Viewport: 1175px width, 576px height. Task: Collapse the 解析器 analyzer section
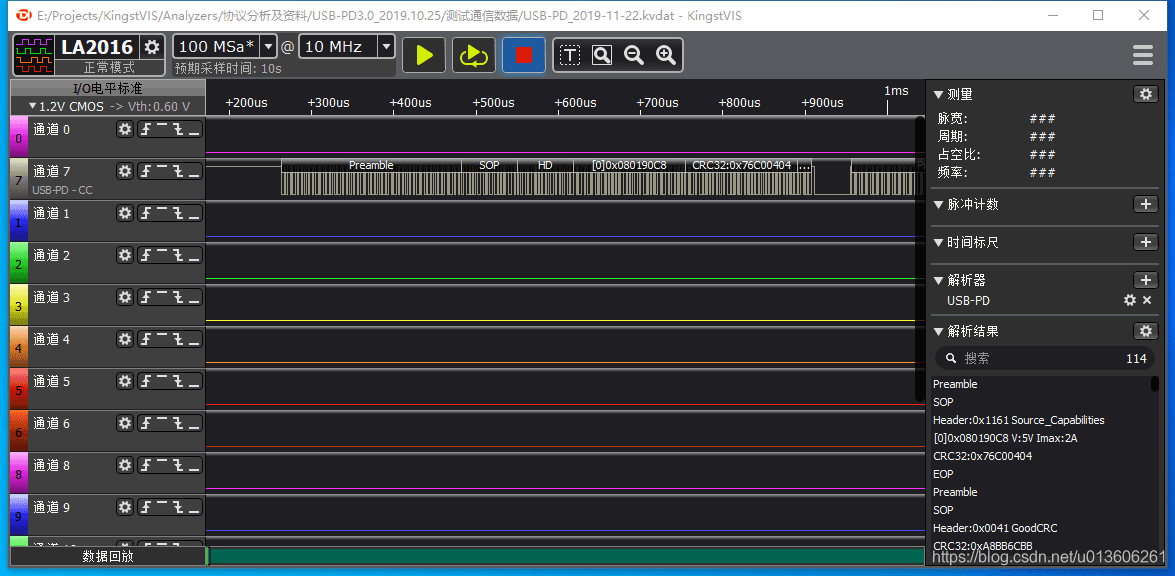[937, 280]
